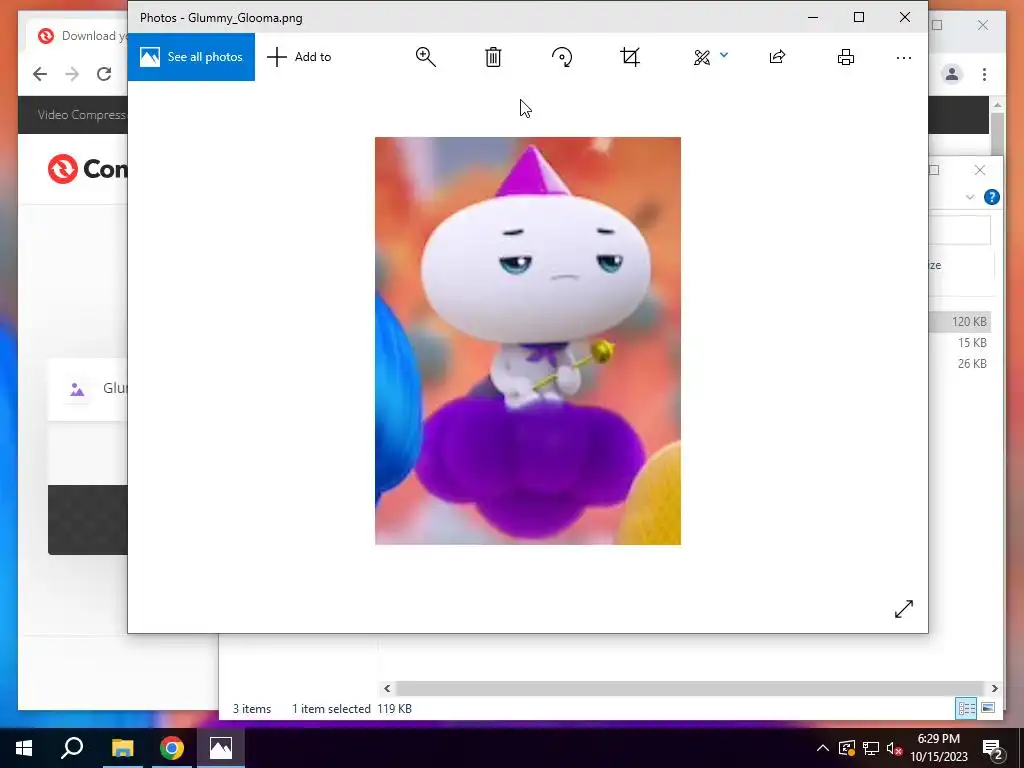
Task: Click the network icon in the system tray
Action: tap(871, 748)
